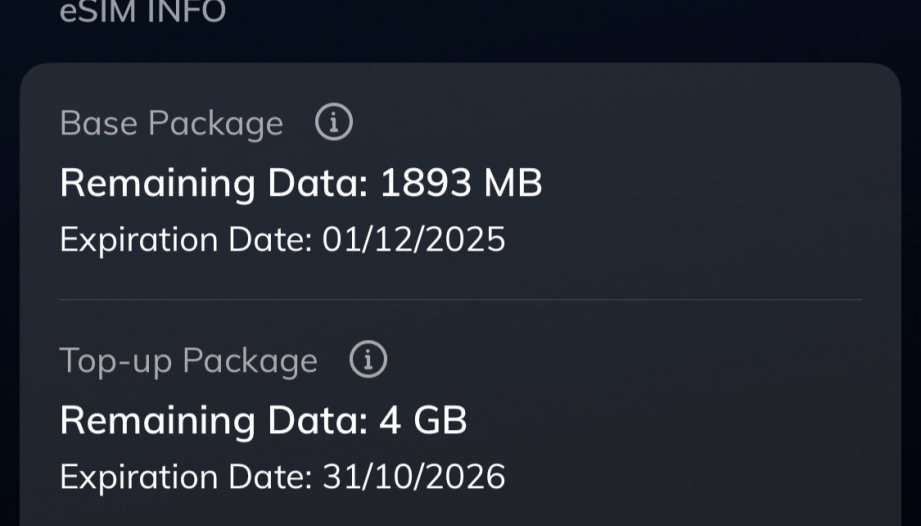This screenshot has height=526, width=921.
Task: Click empty space right of 1893 MB
Action: pyautogui.click(x=700, y=183)
